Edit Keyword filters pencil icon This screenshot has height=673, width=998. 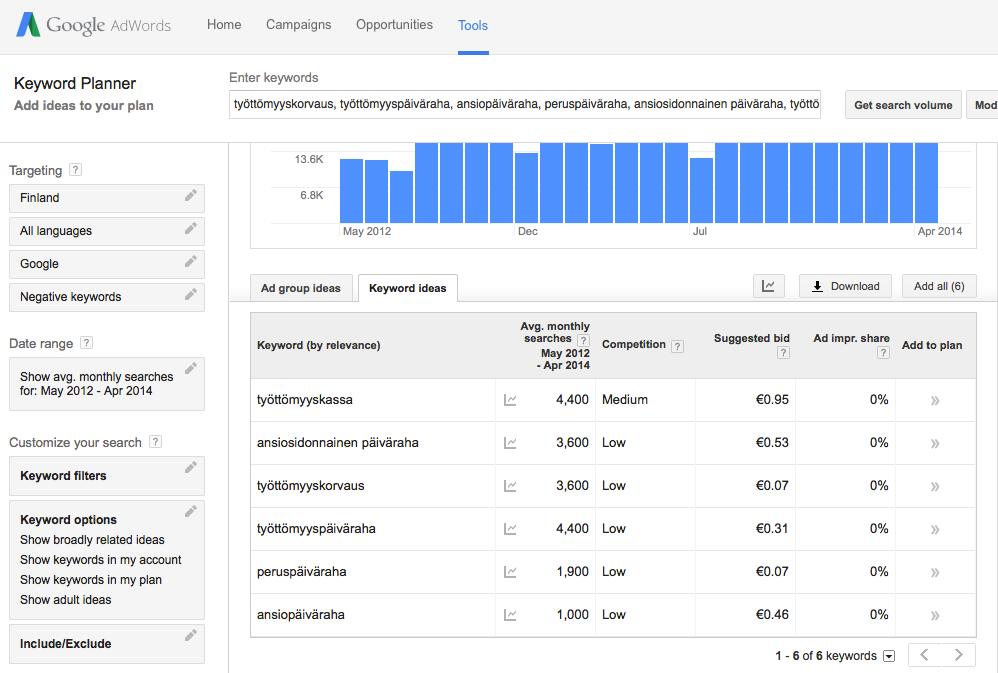tap(190, 468)
